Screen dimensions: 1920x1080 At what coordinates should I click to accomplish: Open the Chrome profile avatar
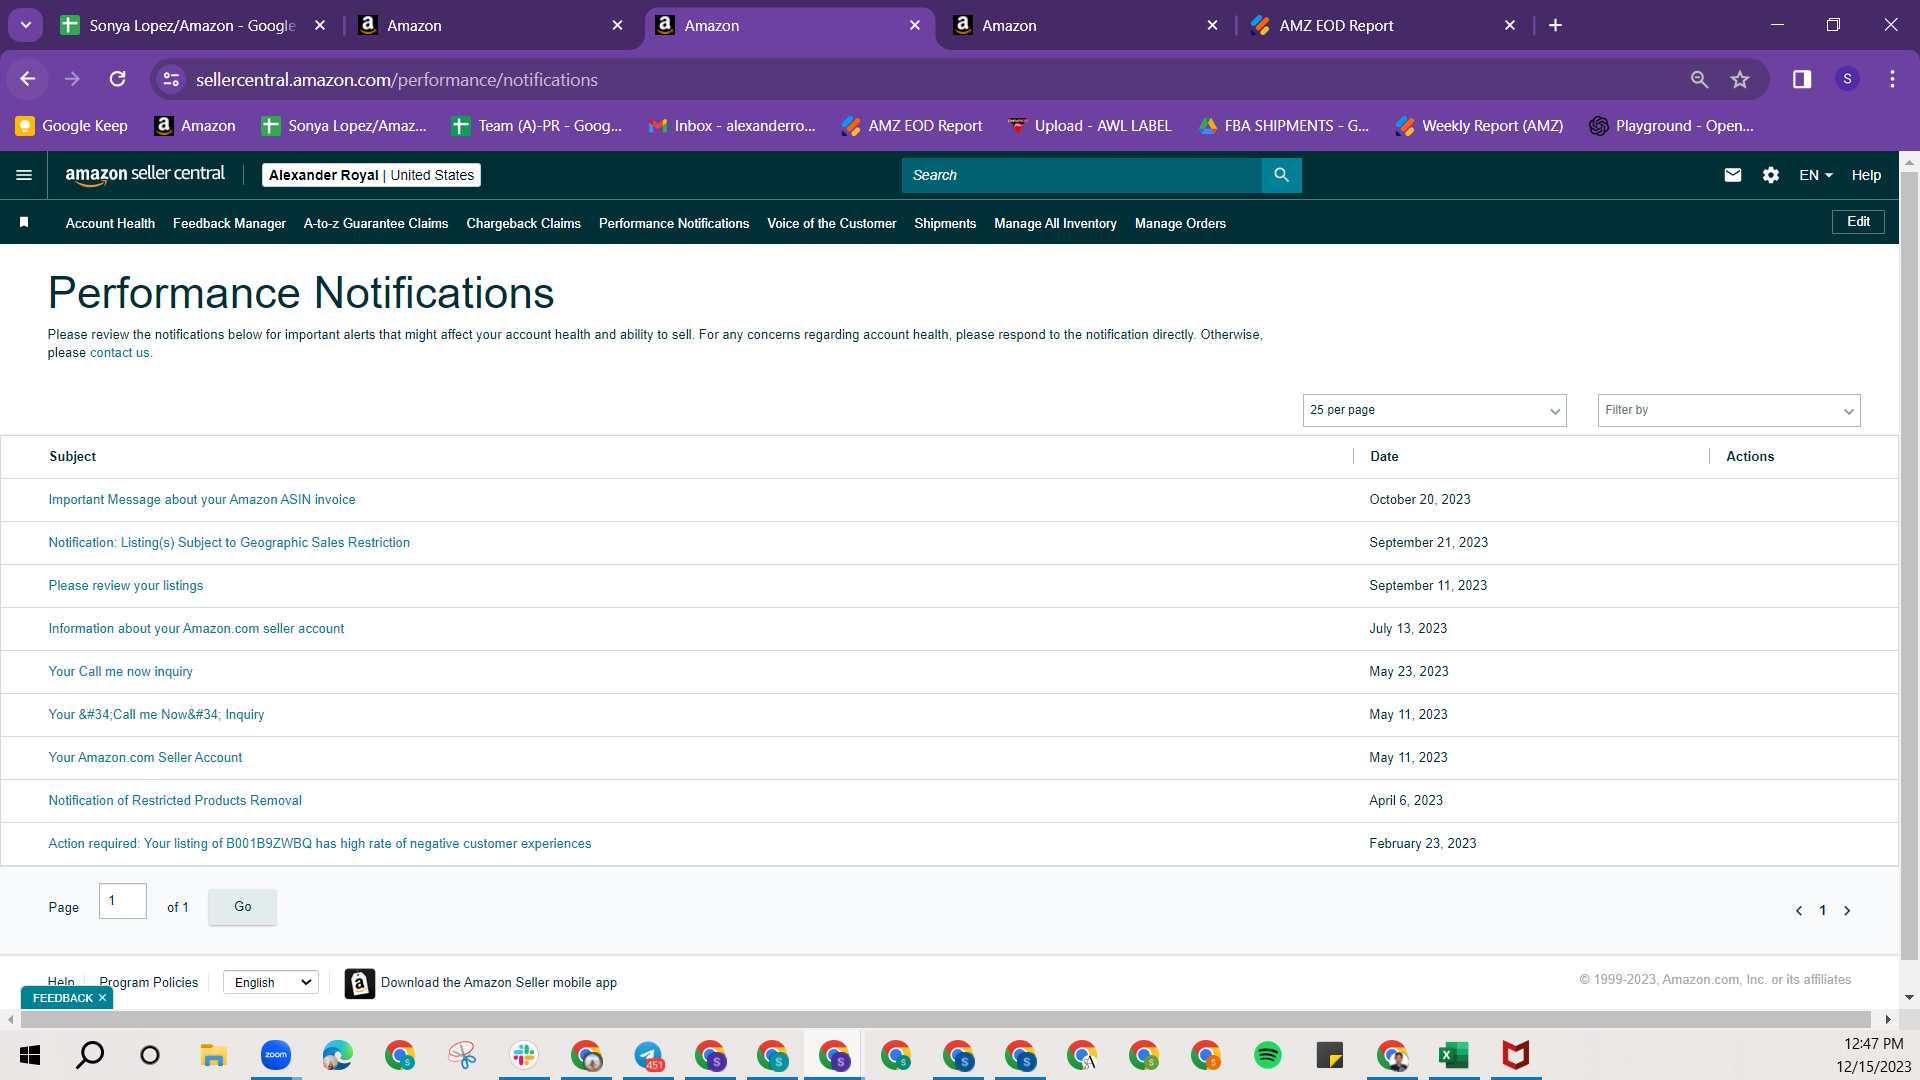1847,79
